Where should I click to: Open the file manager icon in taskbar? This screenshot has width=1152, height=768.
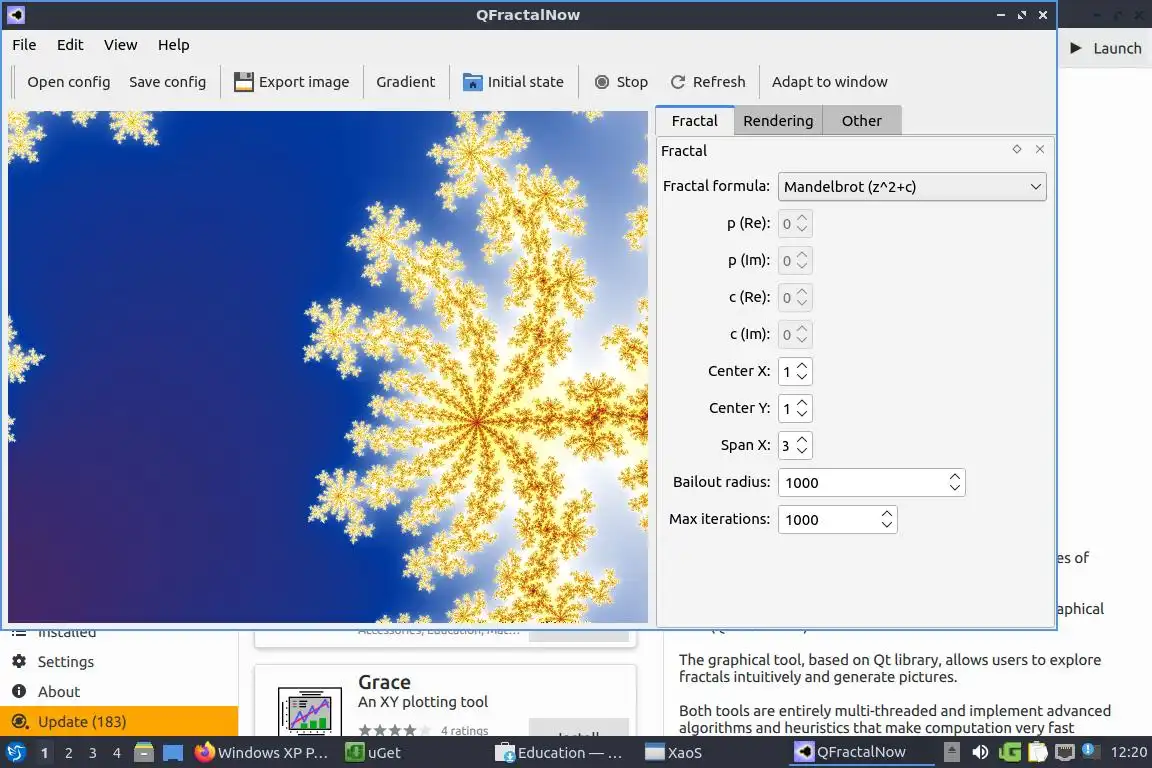[144, 752]
